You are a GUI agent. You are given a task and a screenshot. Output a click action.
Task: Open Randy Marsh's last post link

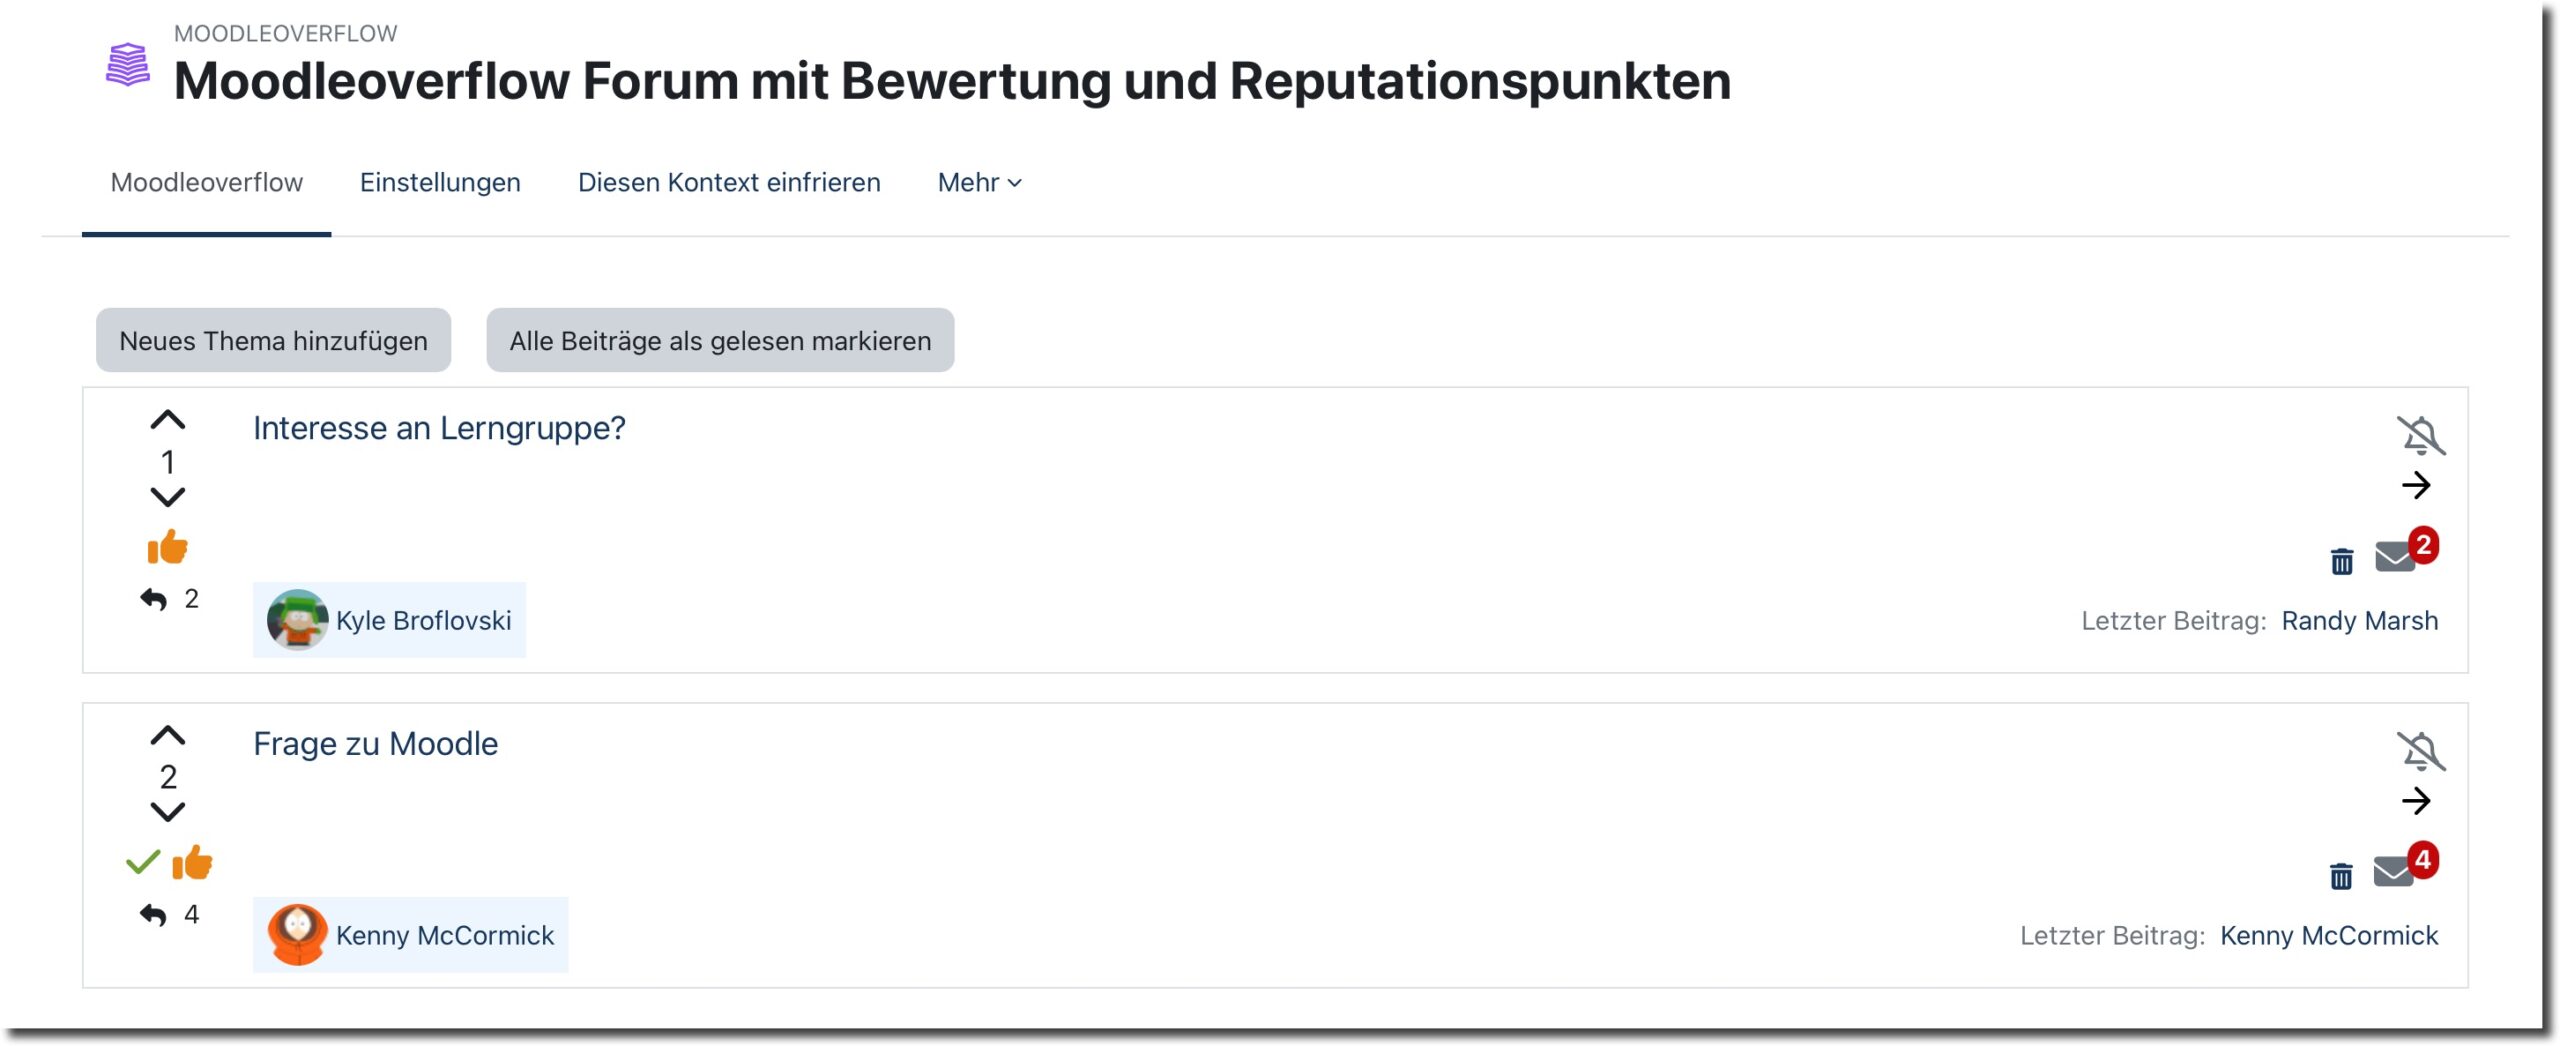pos(2360,621)
